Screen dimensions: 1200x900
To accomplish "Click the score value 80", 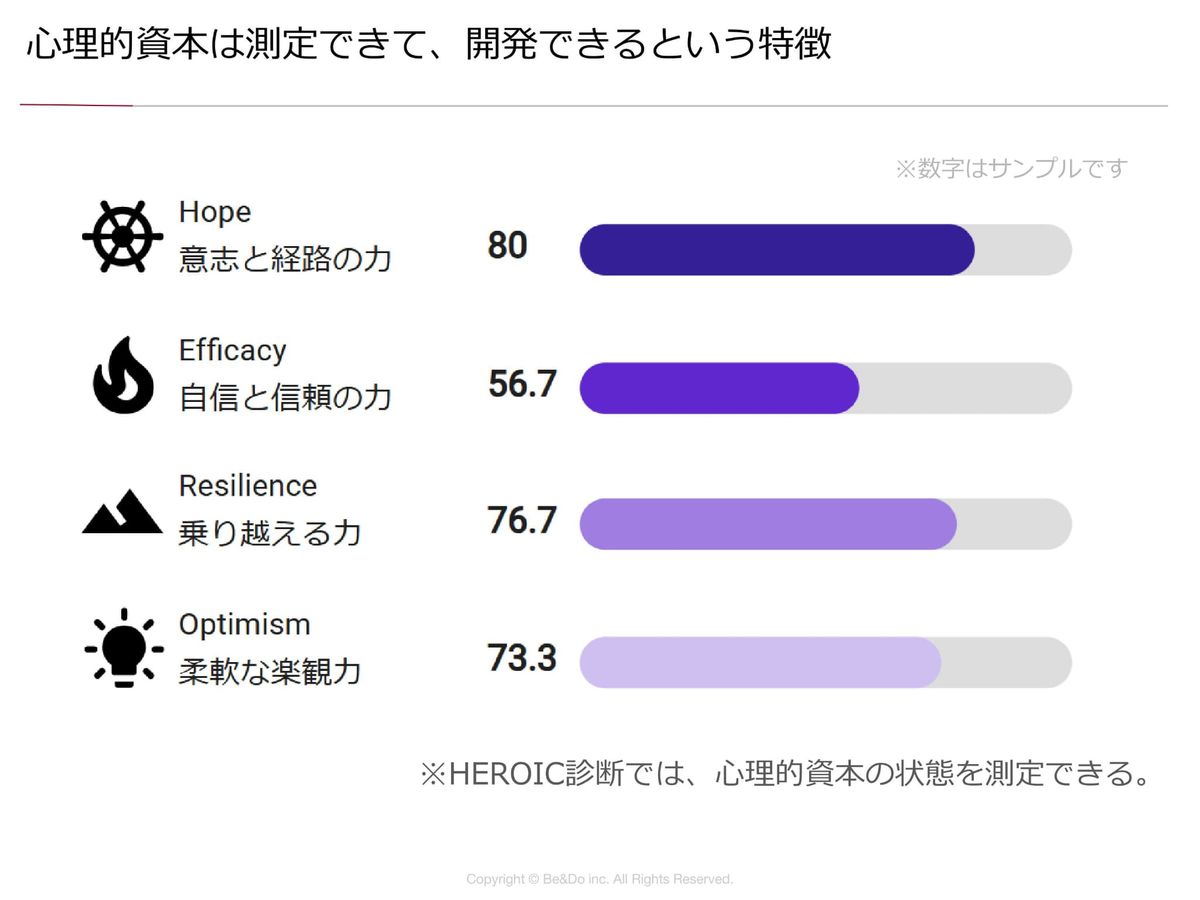I will coord(508,245).
